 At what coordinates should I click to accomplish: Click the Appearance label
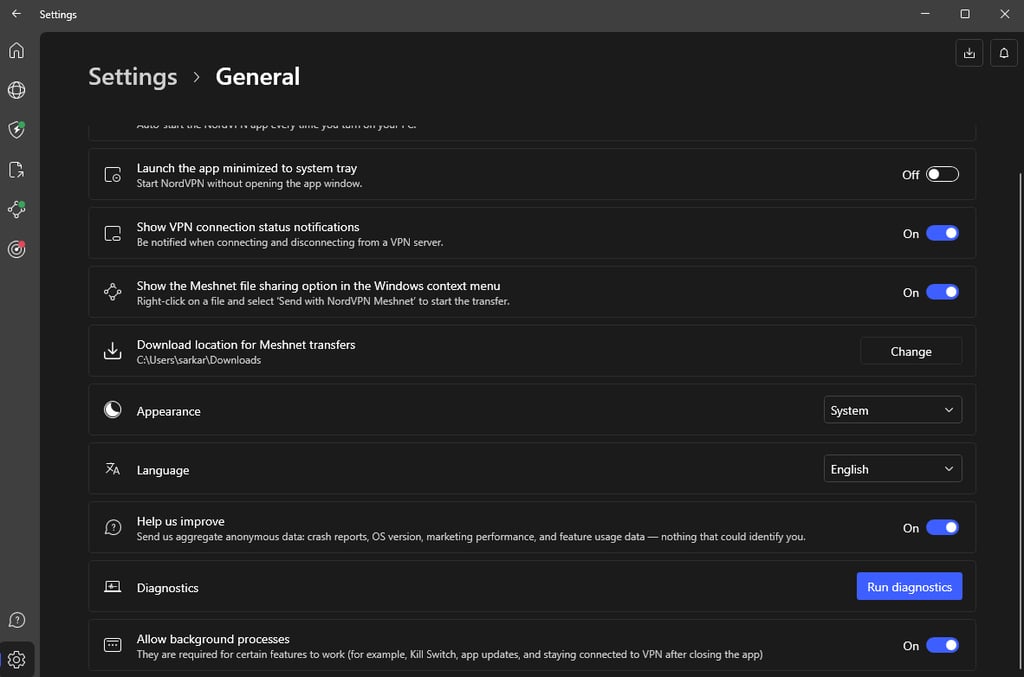[168, 411]
